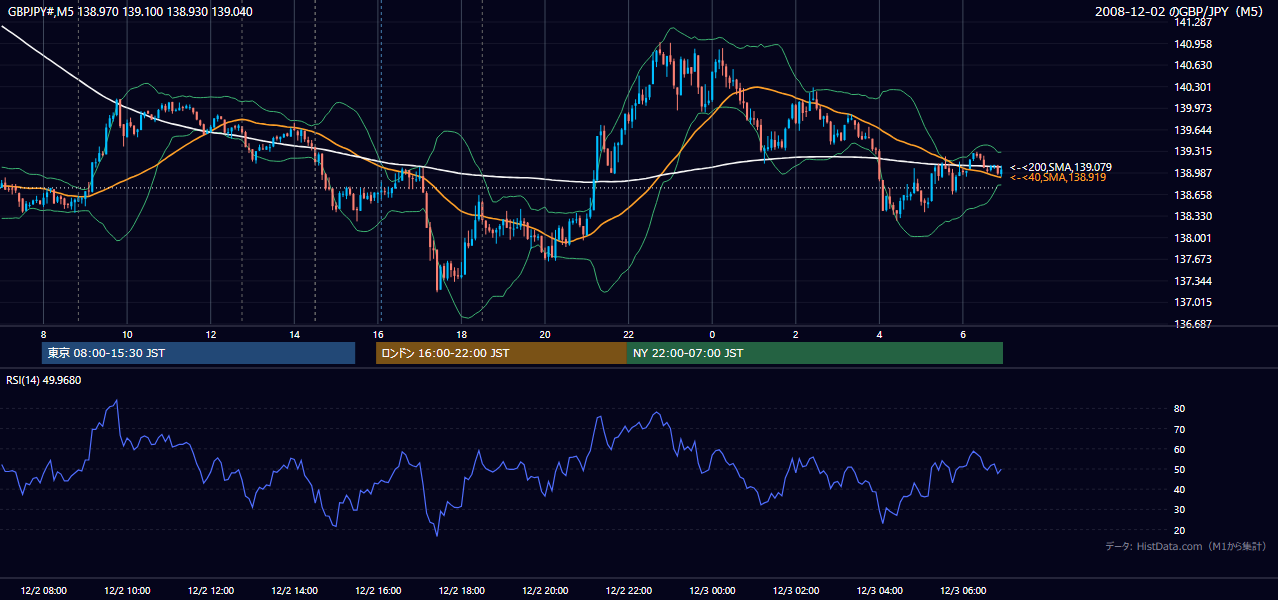Screen dimensions: 1278x600
Task: Click the RSI scale value 30
Action: (1179, 510)
